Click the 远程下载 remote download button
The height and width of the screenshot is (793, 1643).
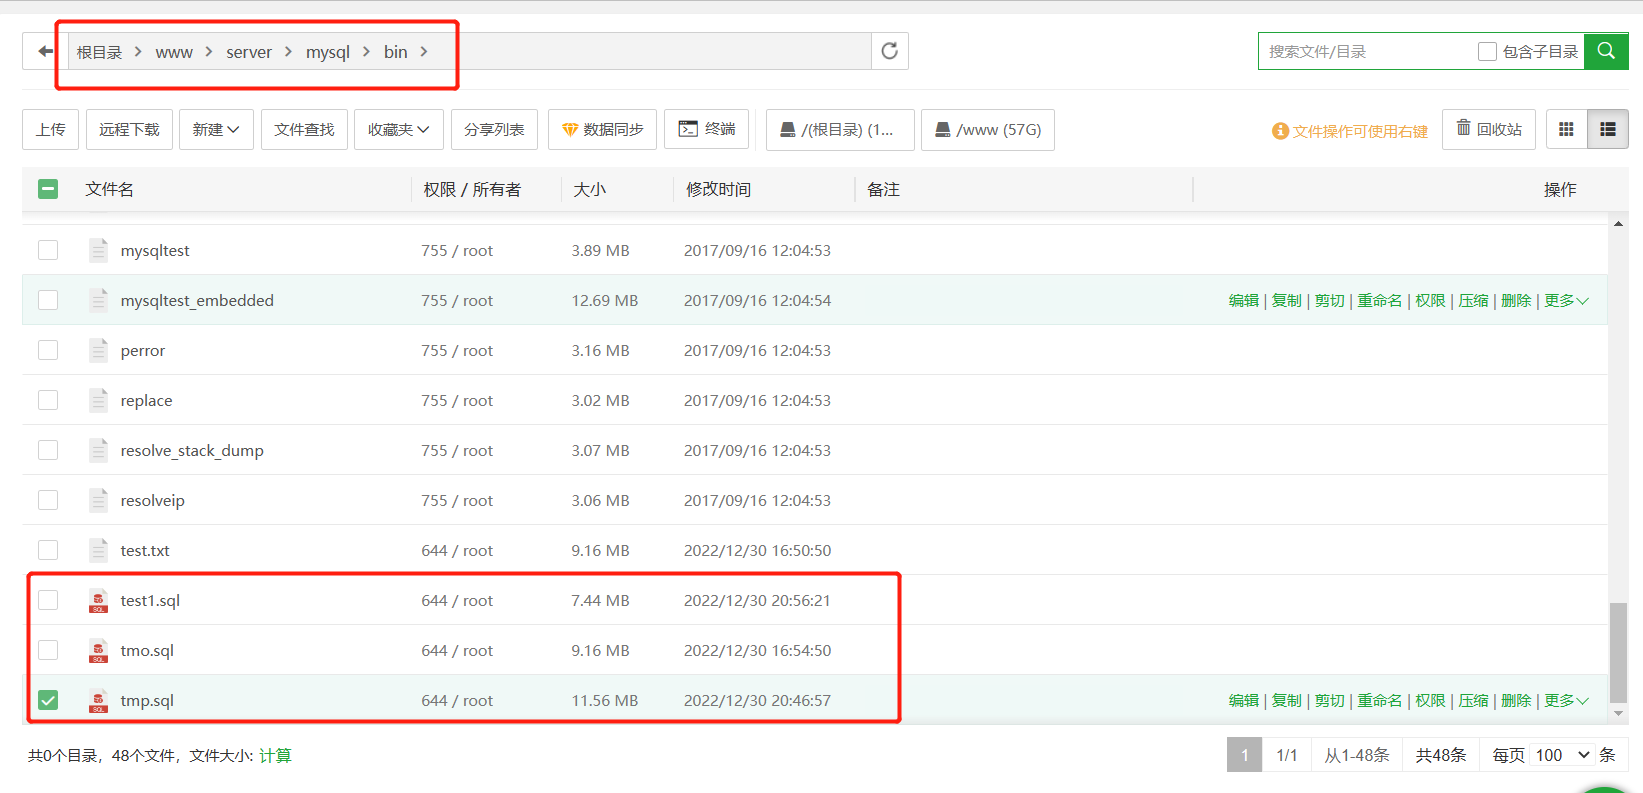[129, 130]
